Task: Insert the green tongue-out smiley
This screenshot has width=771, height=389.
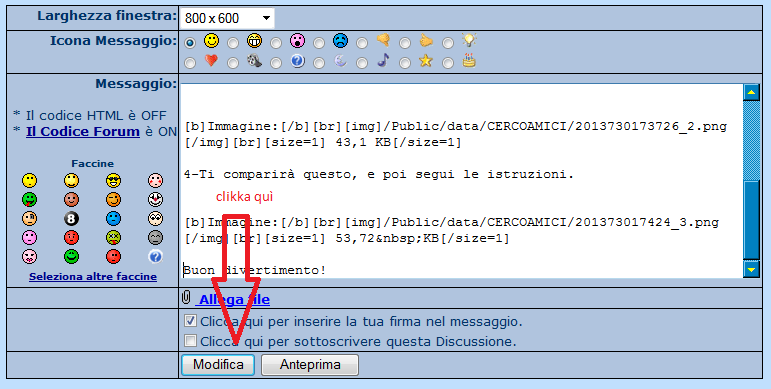Action: pyautogui.click(x=30, y=200)
